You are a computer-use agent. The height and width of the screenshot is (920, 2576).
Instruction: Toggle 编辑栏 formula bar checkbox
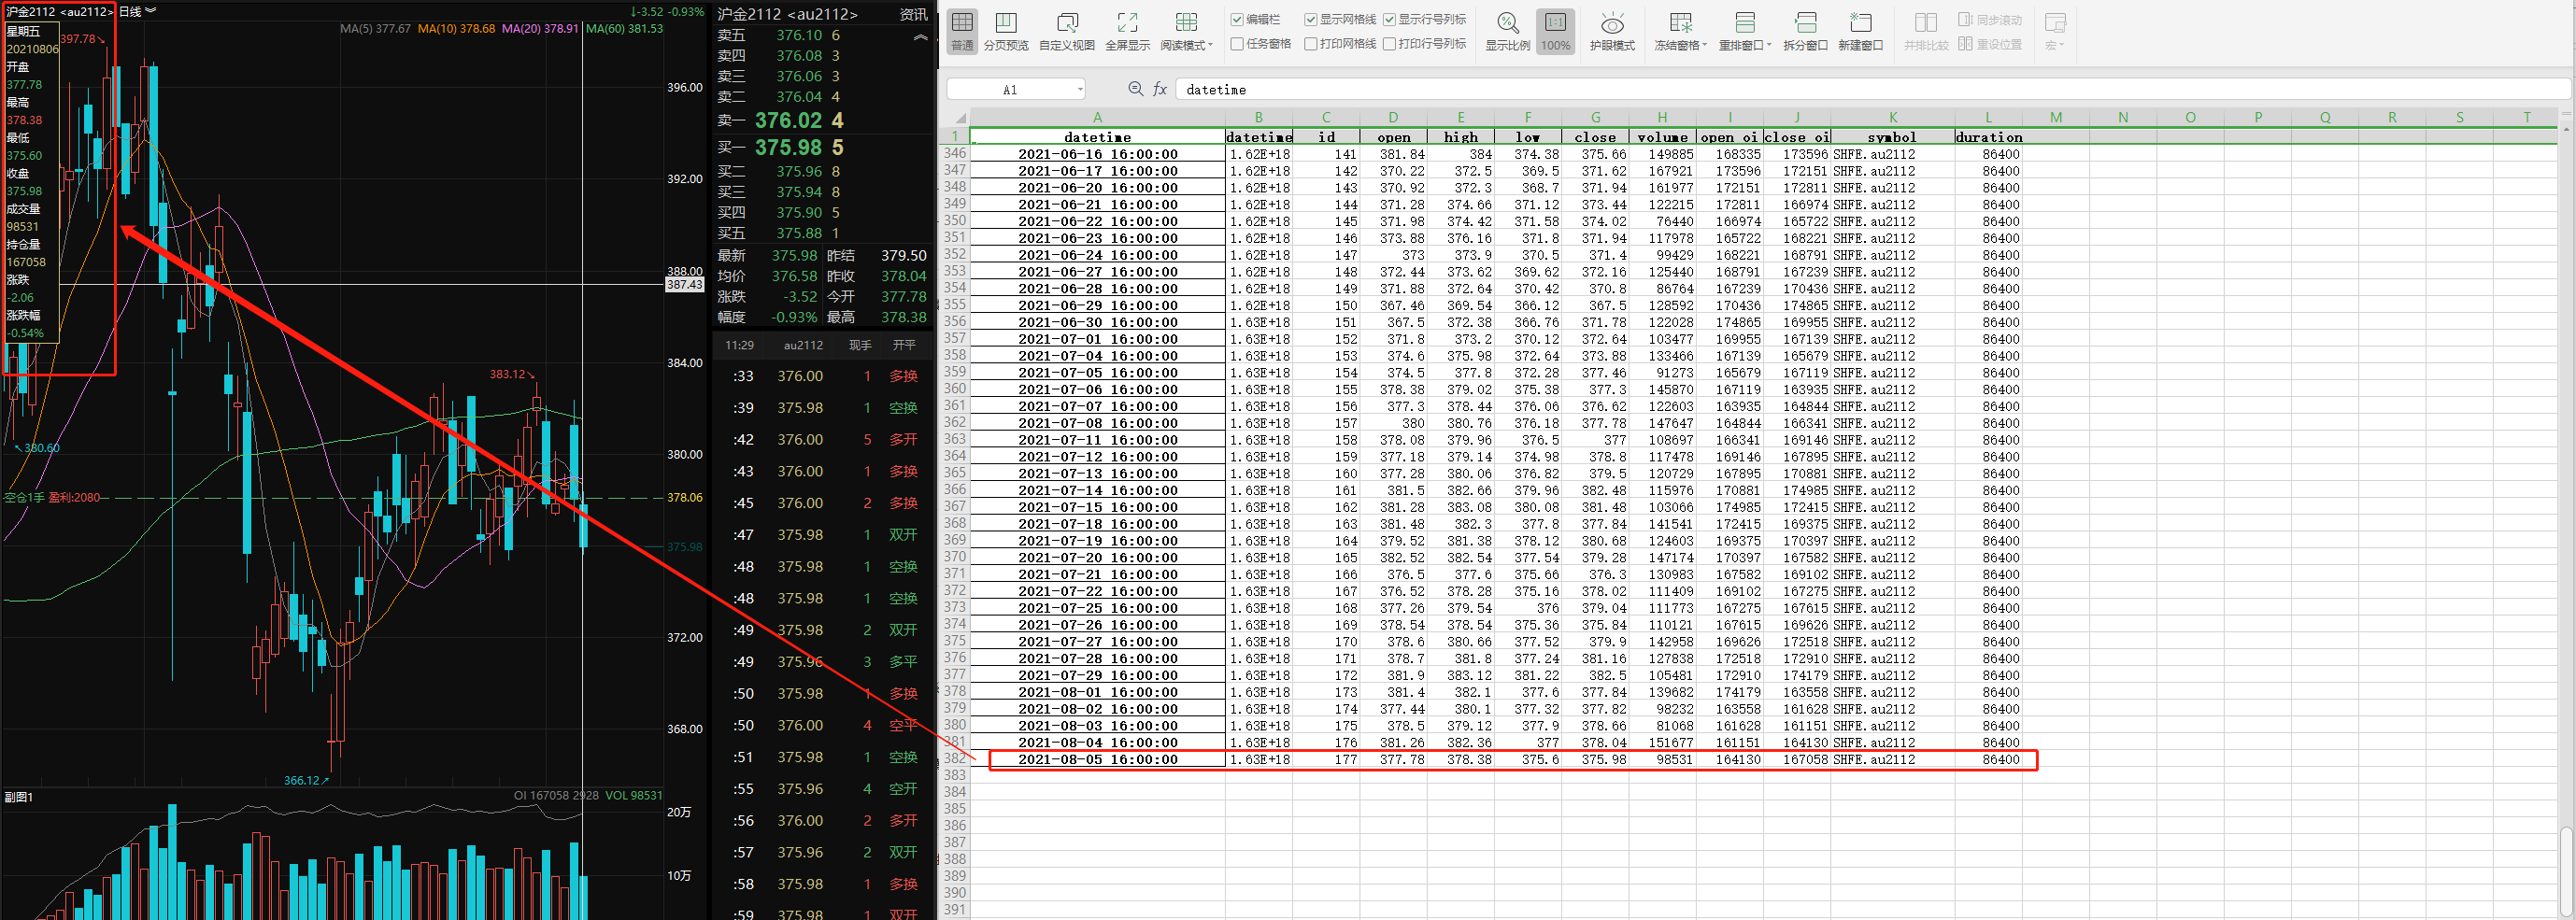tap(1237, 20)
